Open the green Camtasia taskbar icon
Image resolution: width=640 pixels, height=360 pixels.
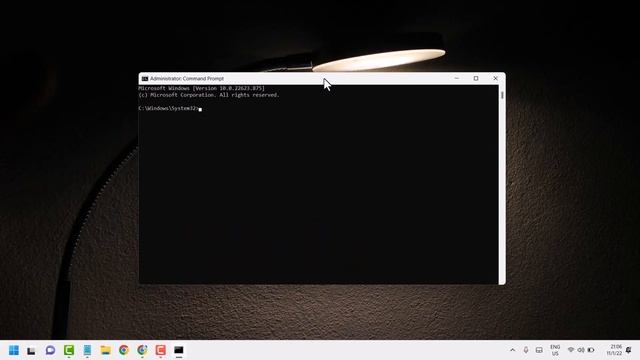[69, 350]
